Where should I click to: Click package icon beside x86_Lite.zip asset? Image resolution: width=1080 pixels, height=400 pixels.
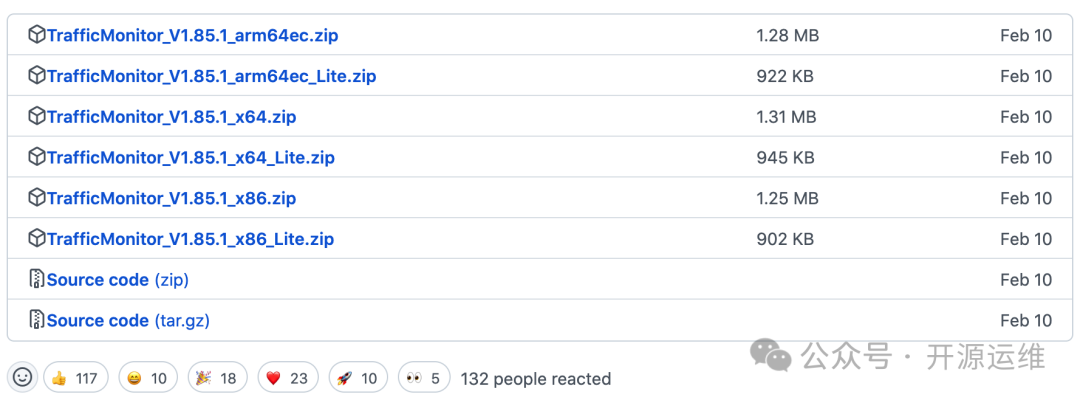[37, 239]
